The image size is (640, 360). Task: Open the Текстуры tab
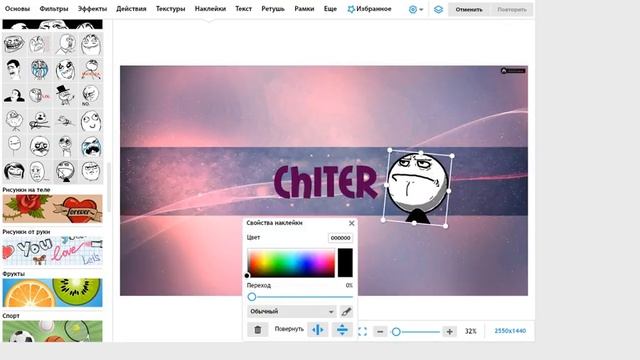click(x=171, y=9)
